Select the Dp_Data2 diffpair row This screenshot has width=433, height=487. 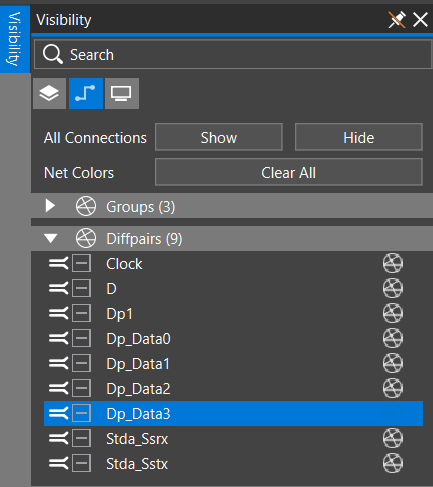click(x=233, y=389)
